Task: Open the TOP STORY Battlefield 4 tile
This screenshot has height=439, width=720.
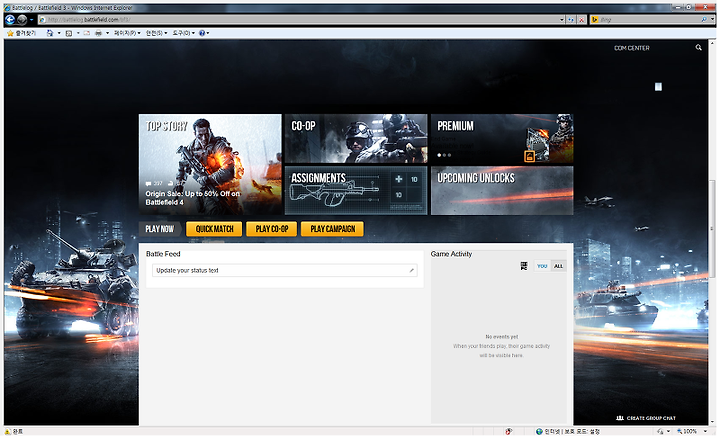Action: click(x=210, y=164)
